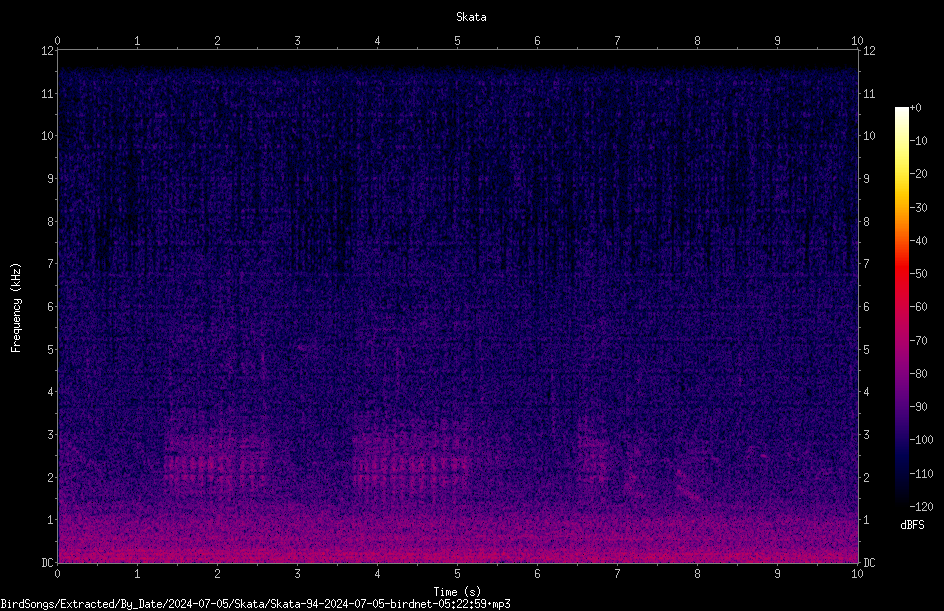The image size is (944, 611).
Task: Click the '5' tick on the bottom time axis
Action: click(458, 574)
